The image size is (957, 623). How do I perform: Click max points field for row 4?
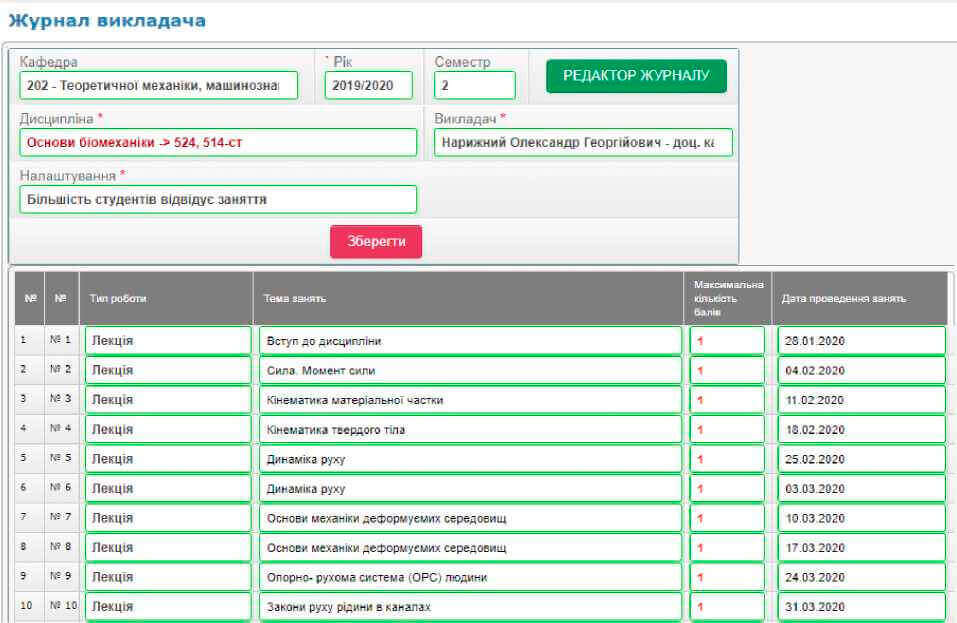[x=727, y=430]
